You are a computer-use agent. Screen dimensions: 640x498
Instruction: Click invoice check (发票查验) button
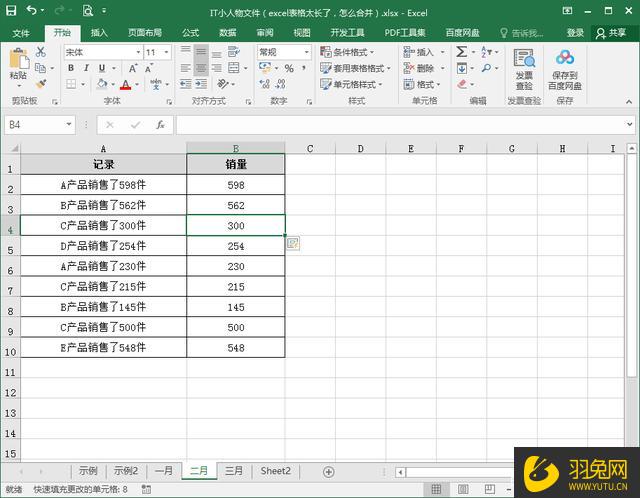(x=524, y=68)
